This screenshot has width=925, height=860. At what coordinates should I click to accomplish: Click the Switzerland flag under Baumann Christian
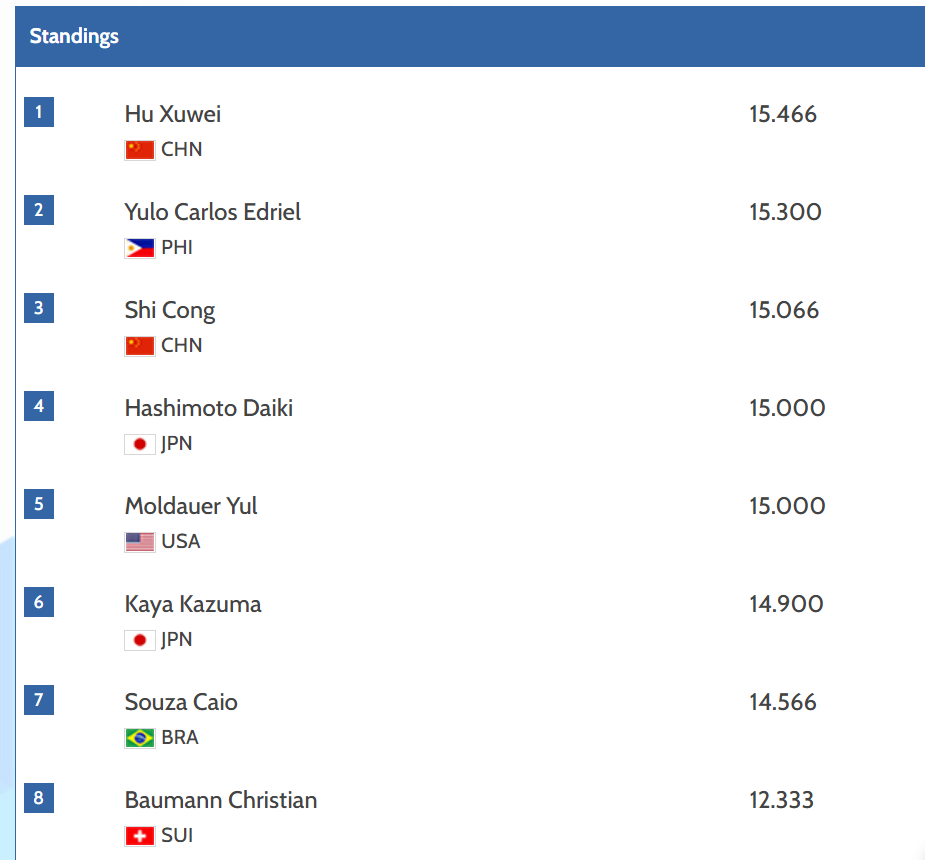139,835
